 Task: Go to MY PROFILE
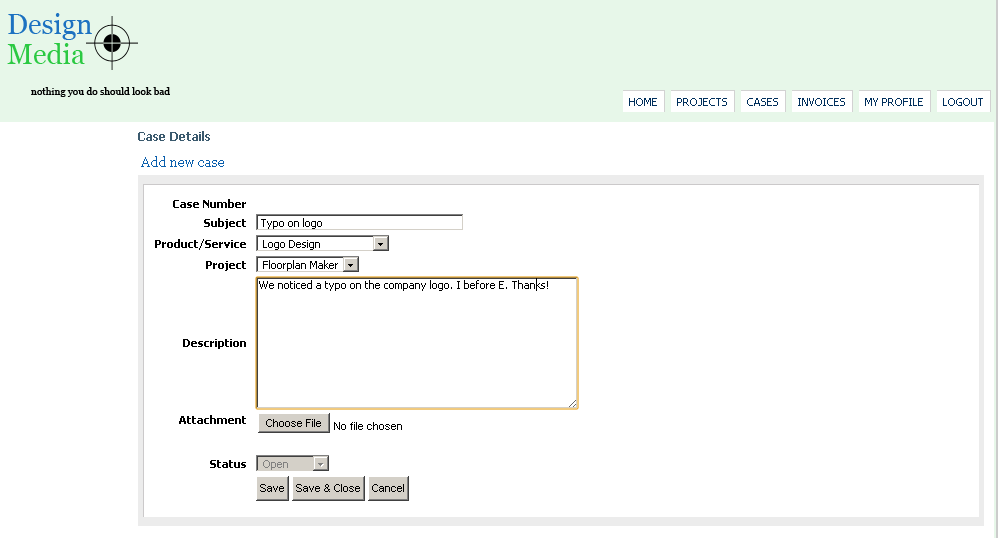click(x=894, y=102)
